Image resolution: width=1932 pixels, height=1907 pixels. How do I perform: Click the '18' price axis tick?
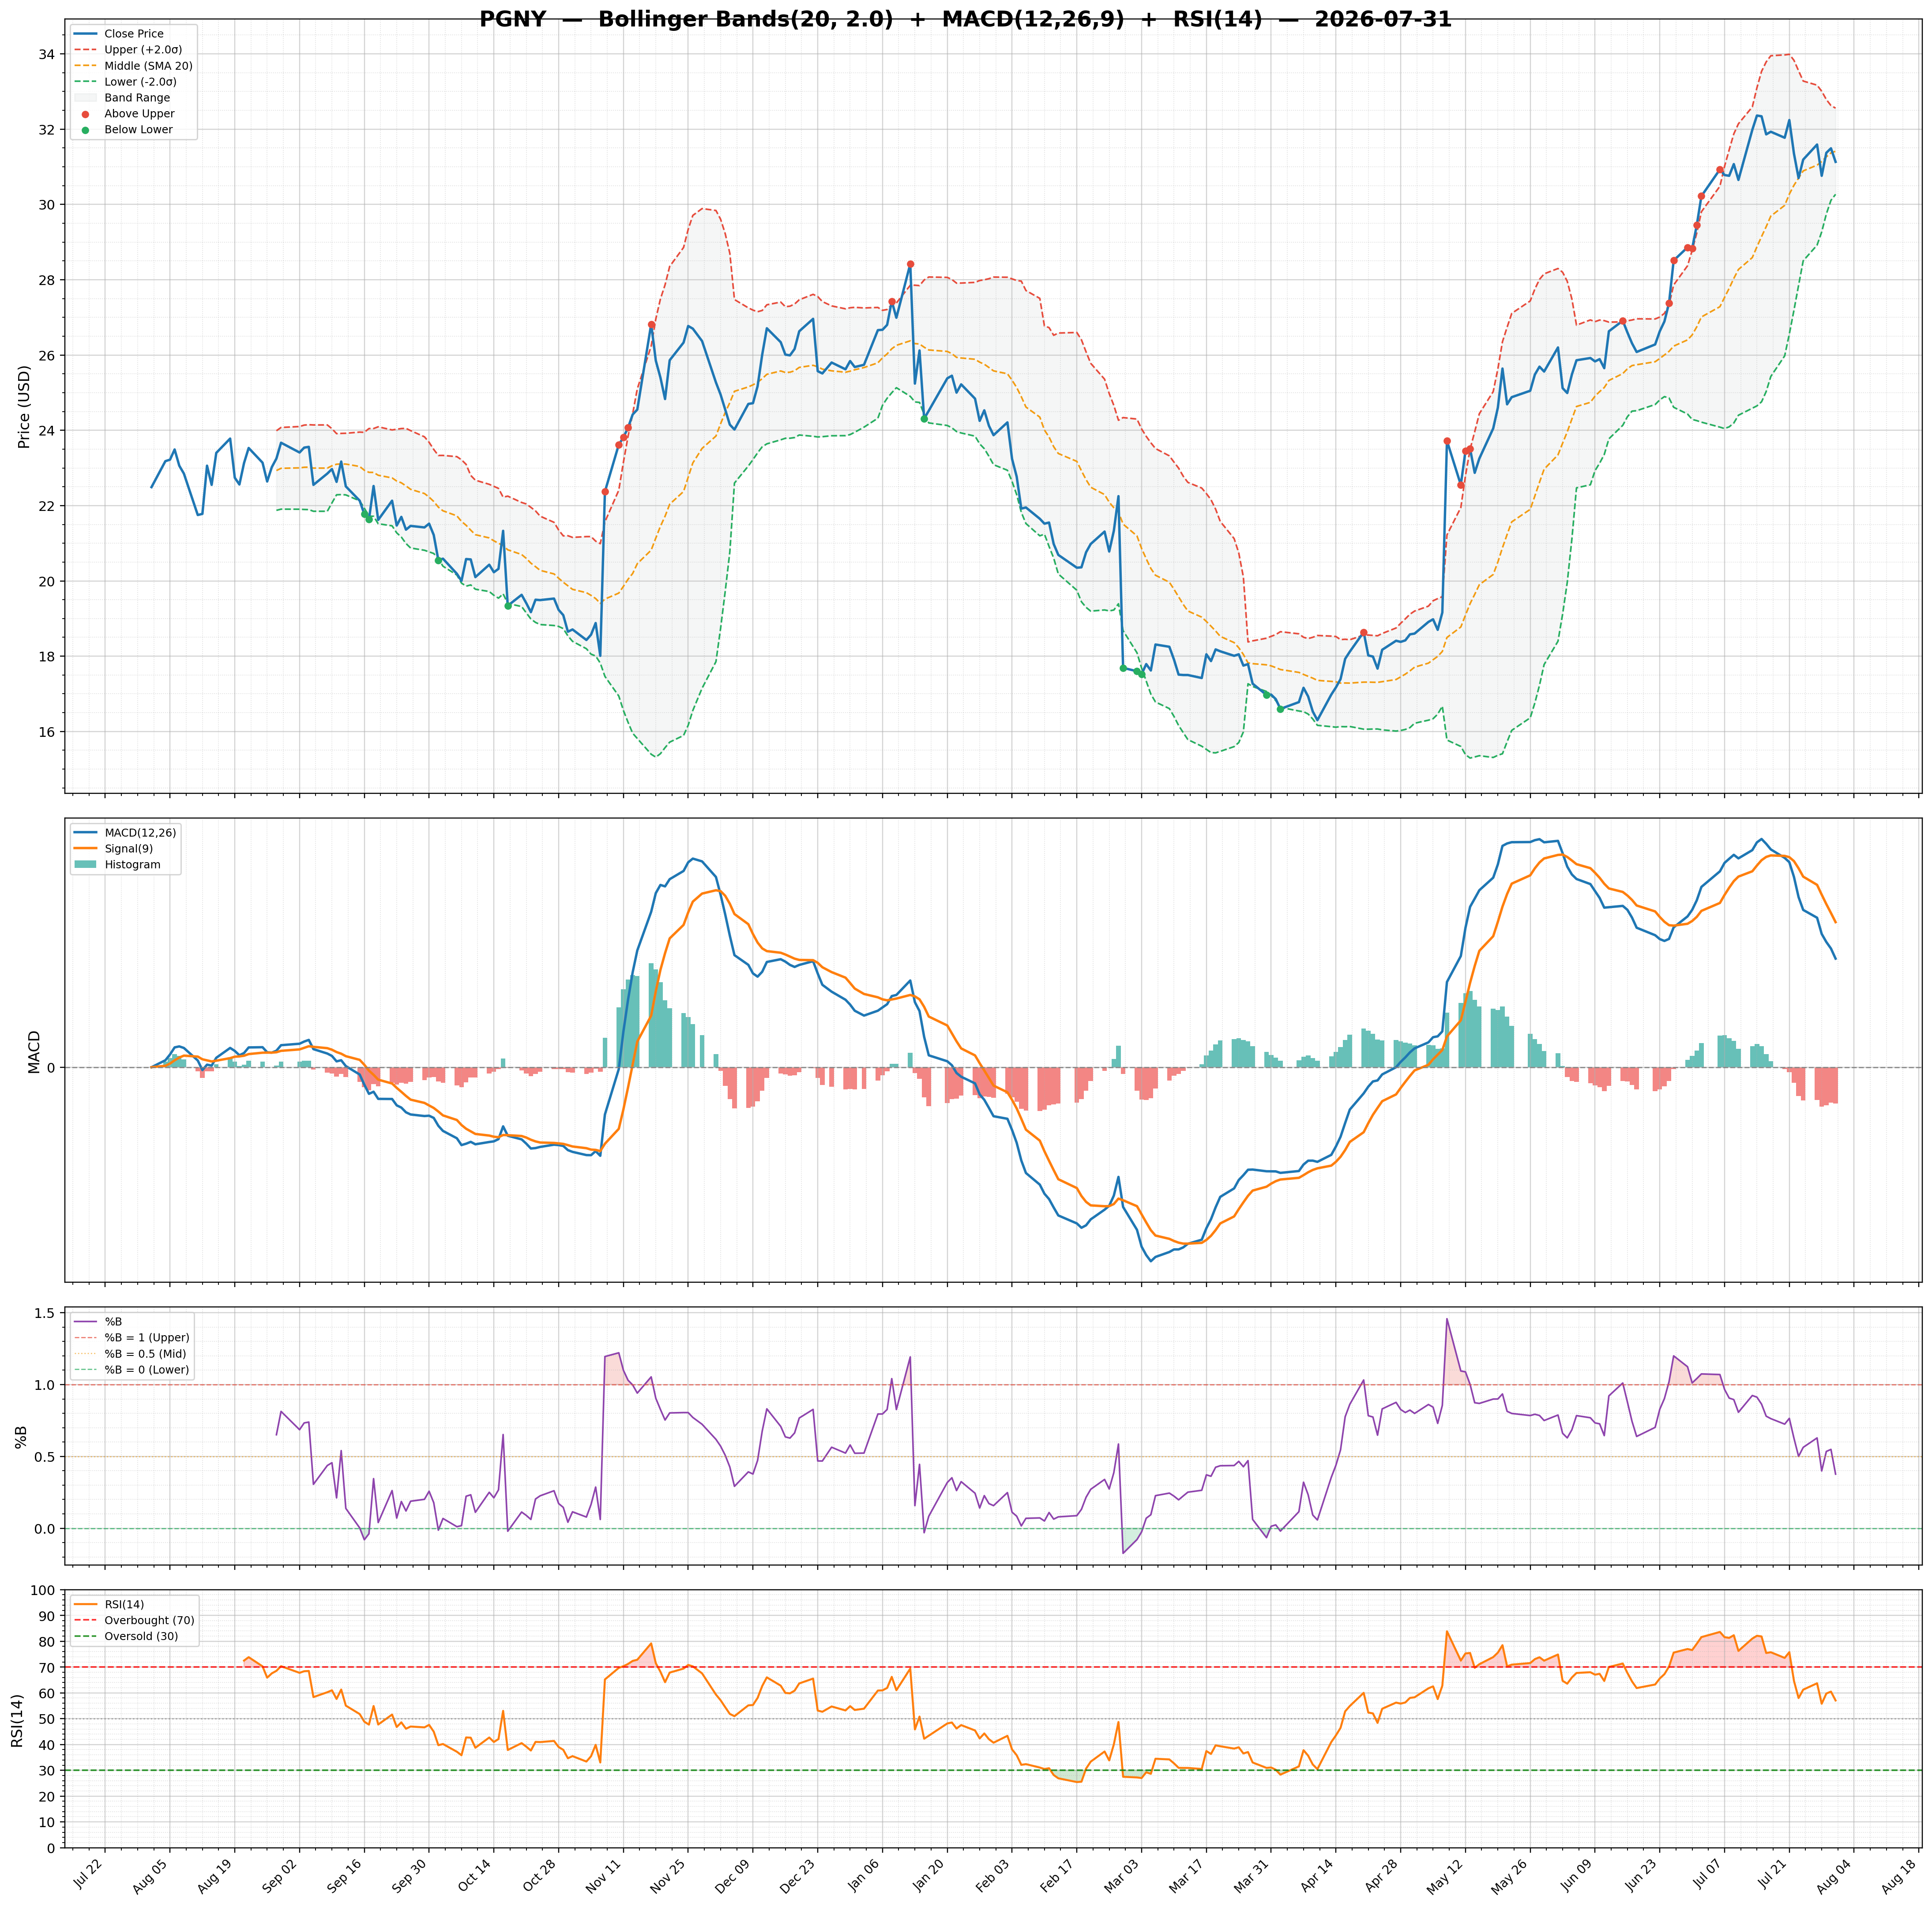click(47, 656)
